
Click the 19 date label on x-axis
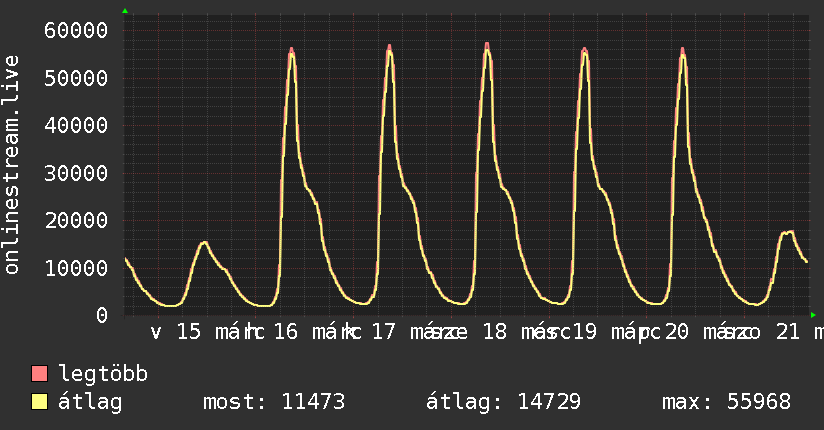584,332
